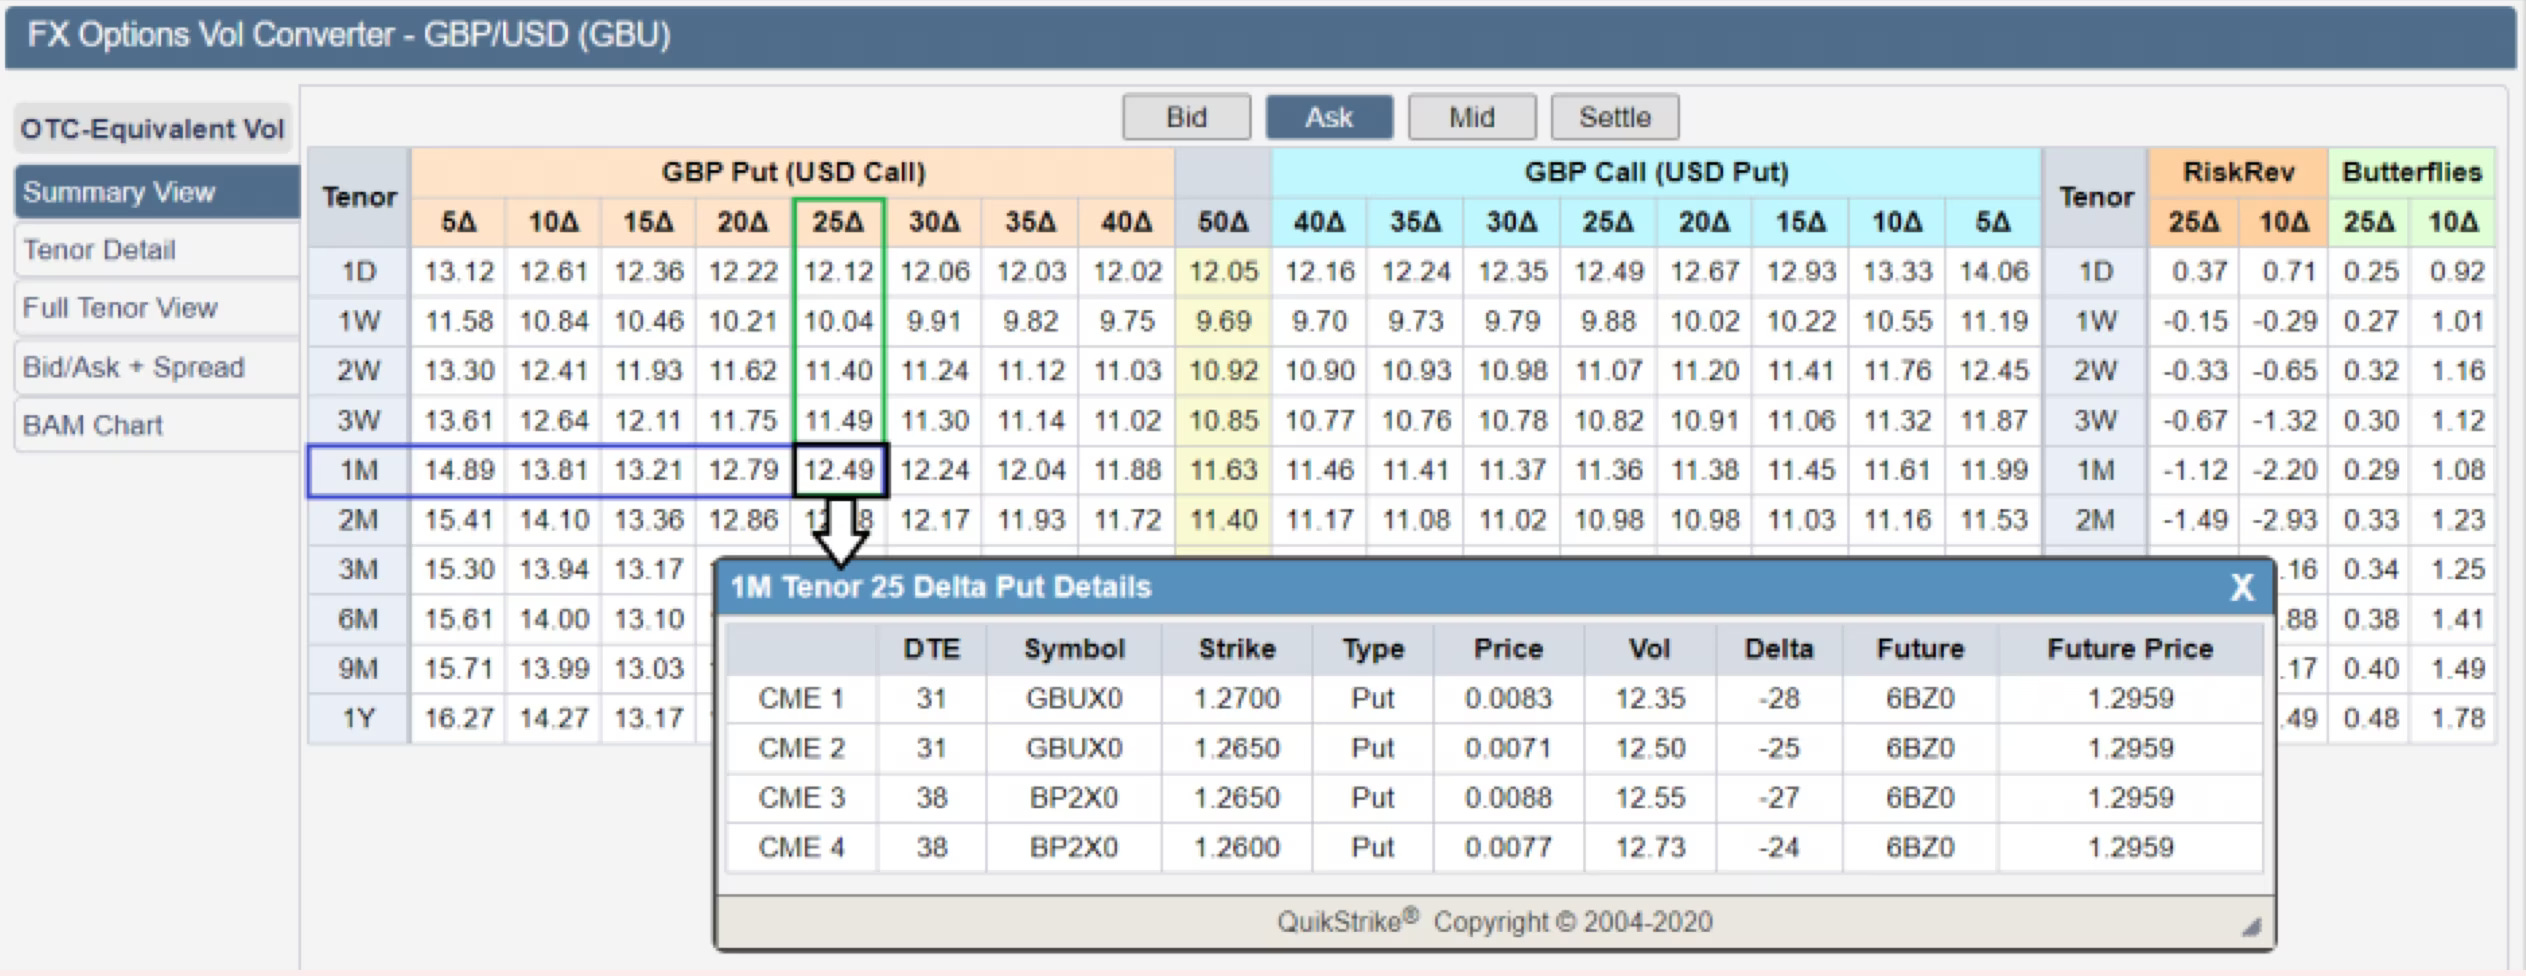This screenshot has width=2526, height=976.
Task: Click the GBP Put (USD Call) header
Action: click(x=793, y=172)
